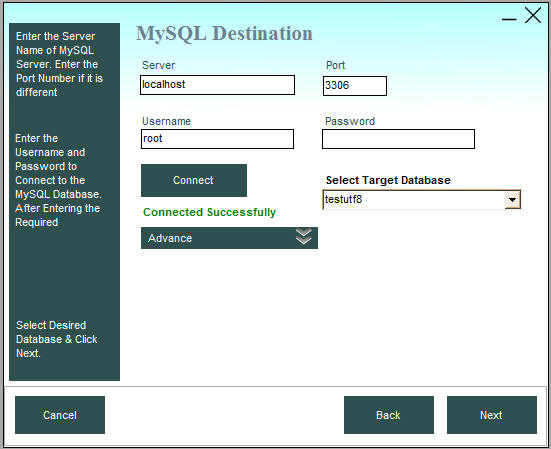Click the Password label text
Screen dimensions: 551x449
350,121
